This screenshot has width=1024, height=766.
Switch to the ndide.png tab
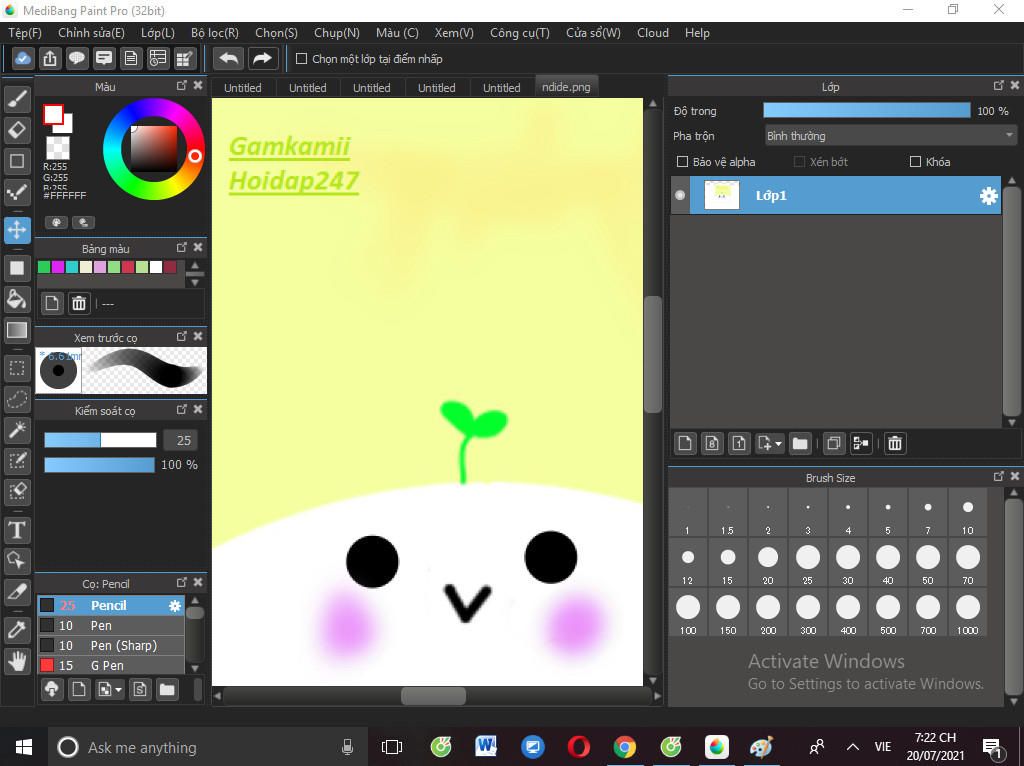coord(566,87)
